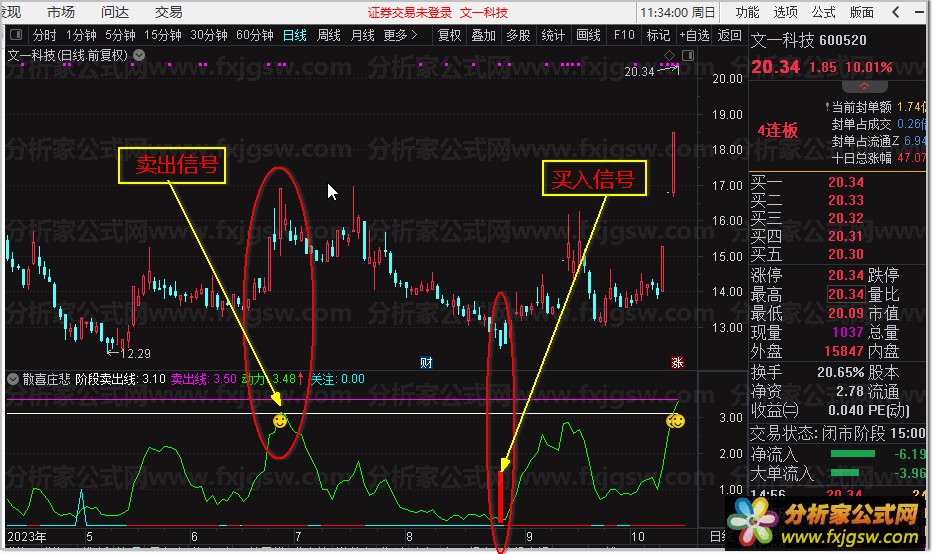The image size is (935, 554).
Task: Click the 买一 price 20.34
Action: click(x=846, y=182)
